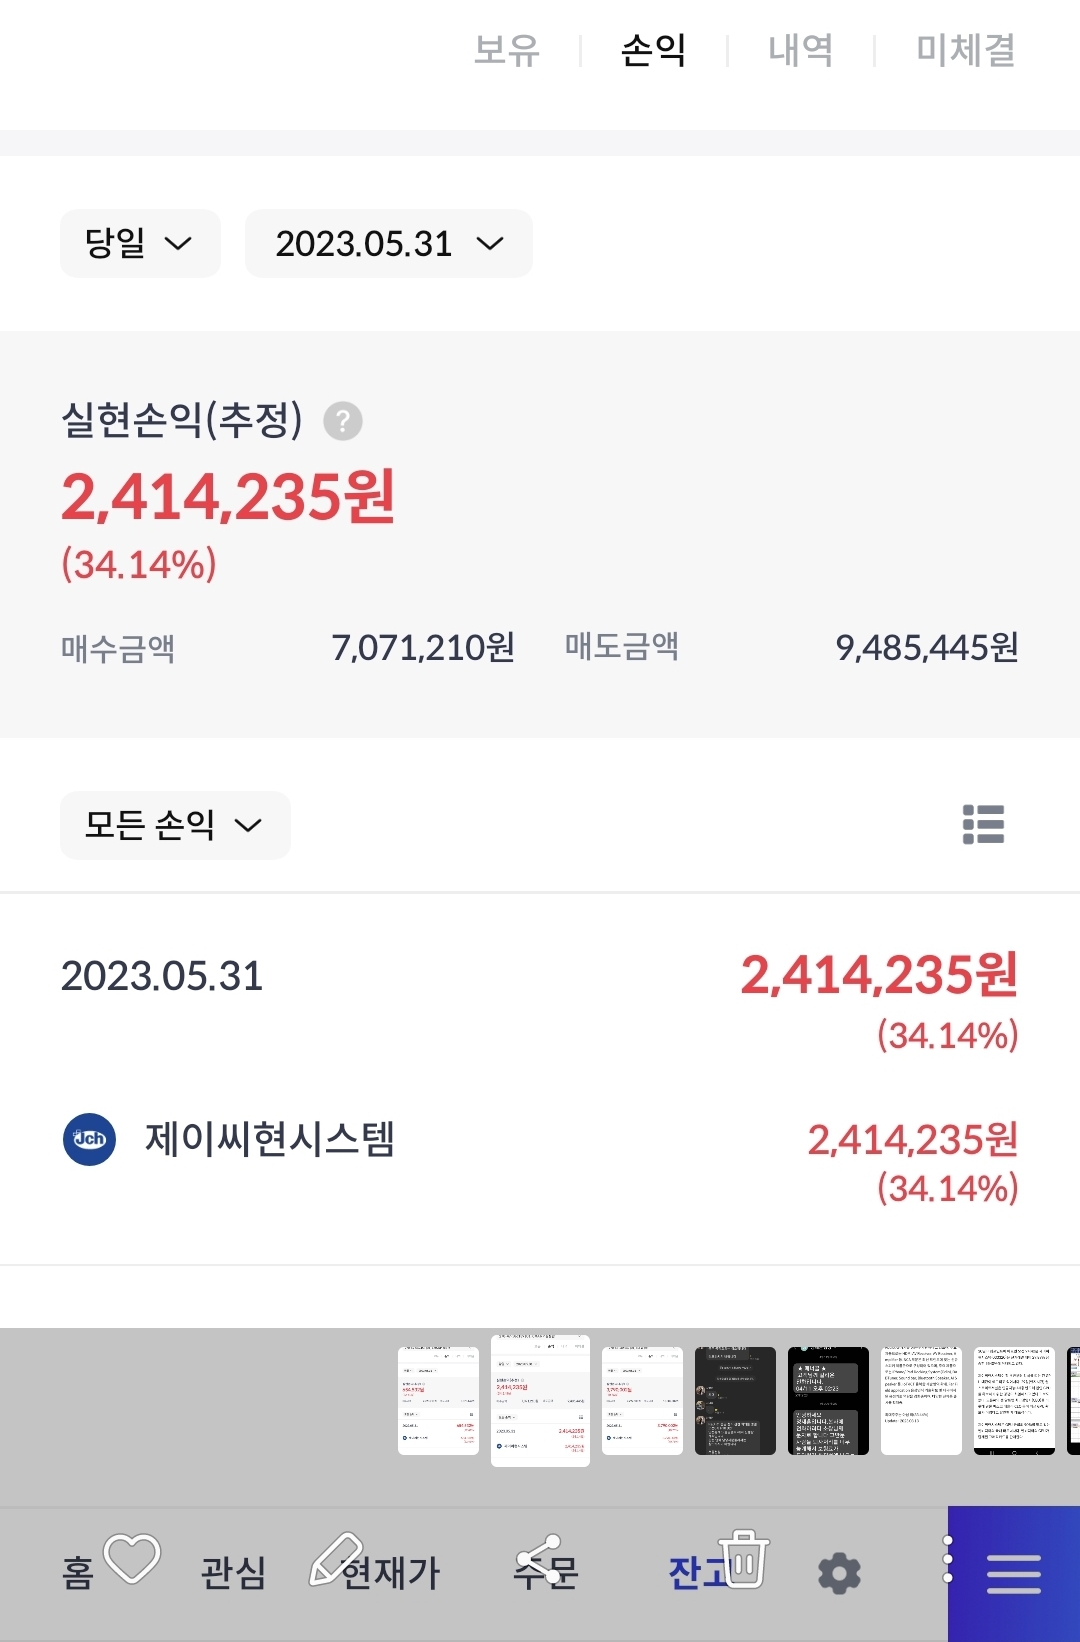Viewport: 1080px width, 1642px height.
Task: Go to the 관심 bottom menu
Action: coord(233,1572)
